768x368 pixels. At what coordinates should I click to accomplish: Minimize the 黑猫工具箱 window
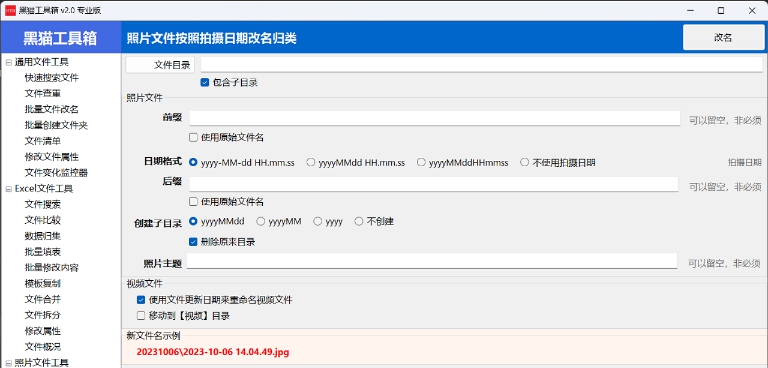coord(690,11)
